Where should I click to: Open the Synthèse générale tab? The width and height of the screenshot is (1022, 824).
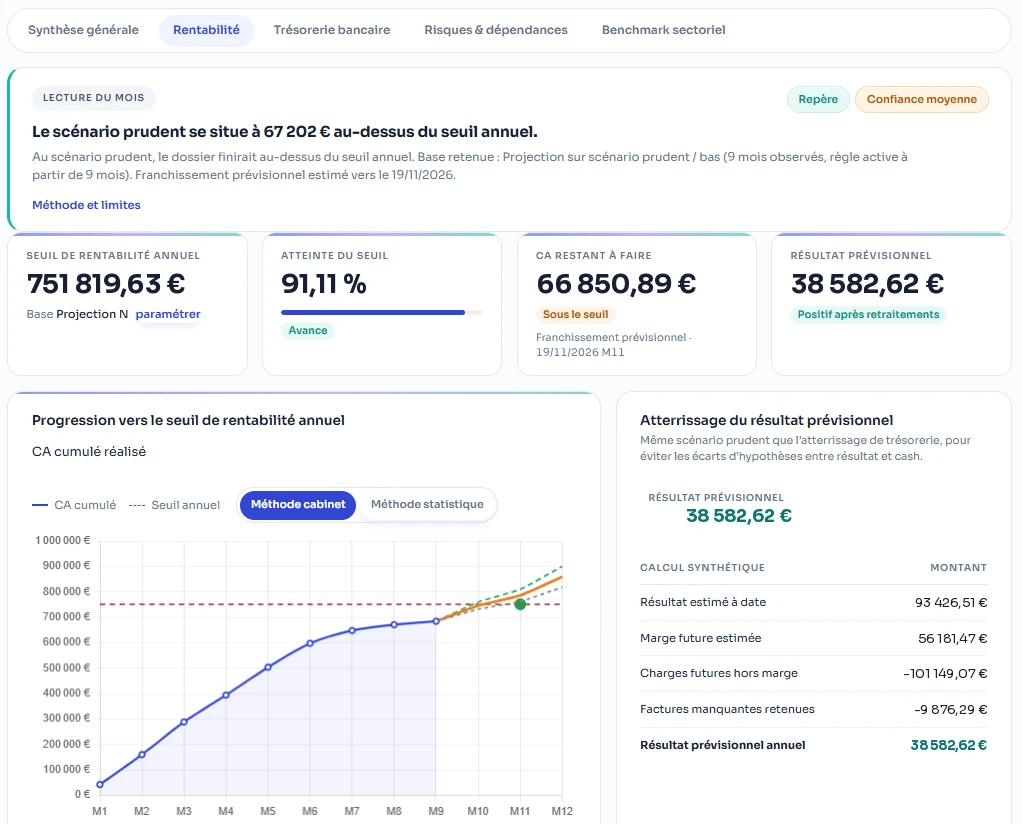tap(83, 30)
